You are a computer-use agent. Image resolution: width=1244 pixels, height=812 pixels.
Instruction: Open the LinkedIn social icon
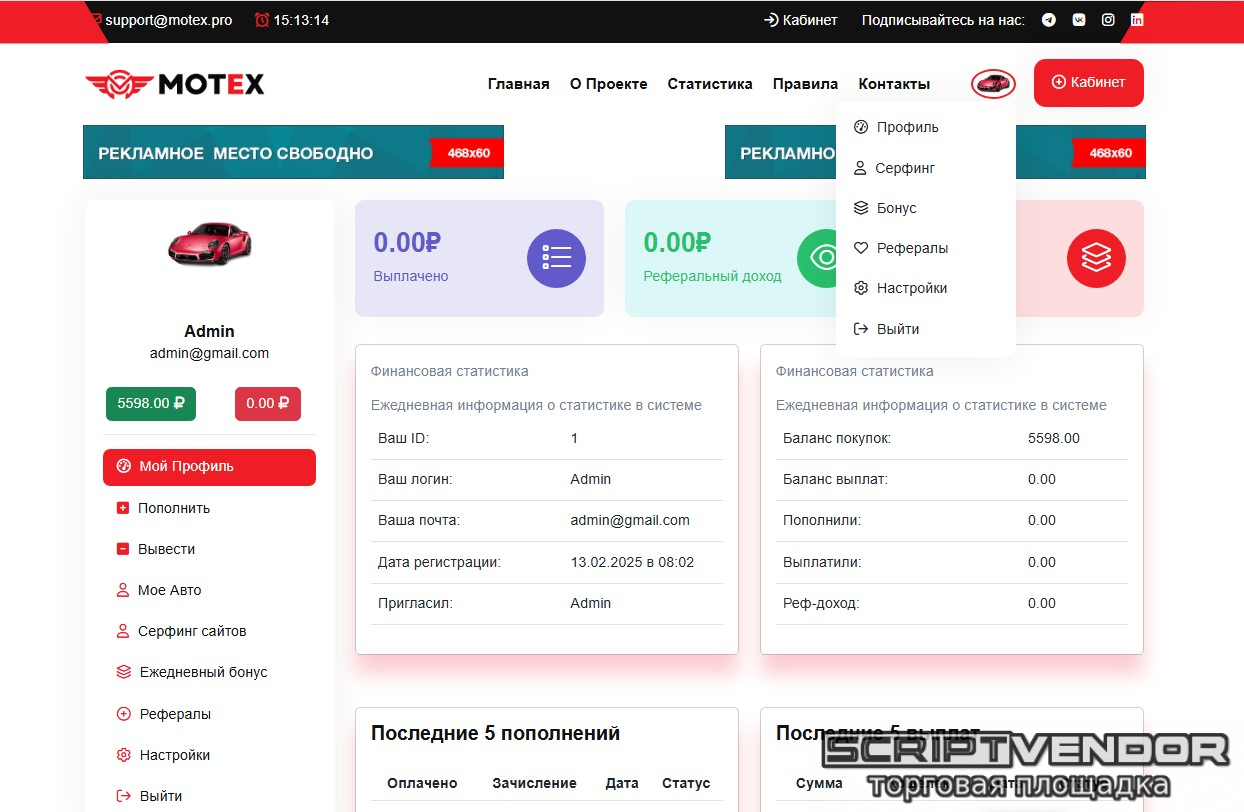(1137, 20)
